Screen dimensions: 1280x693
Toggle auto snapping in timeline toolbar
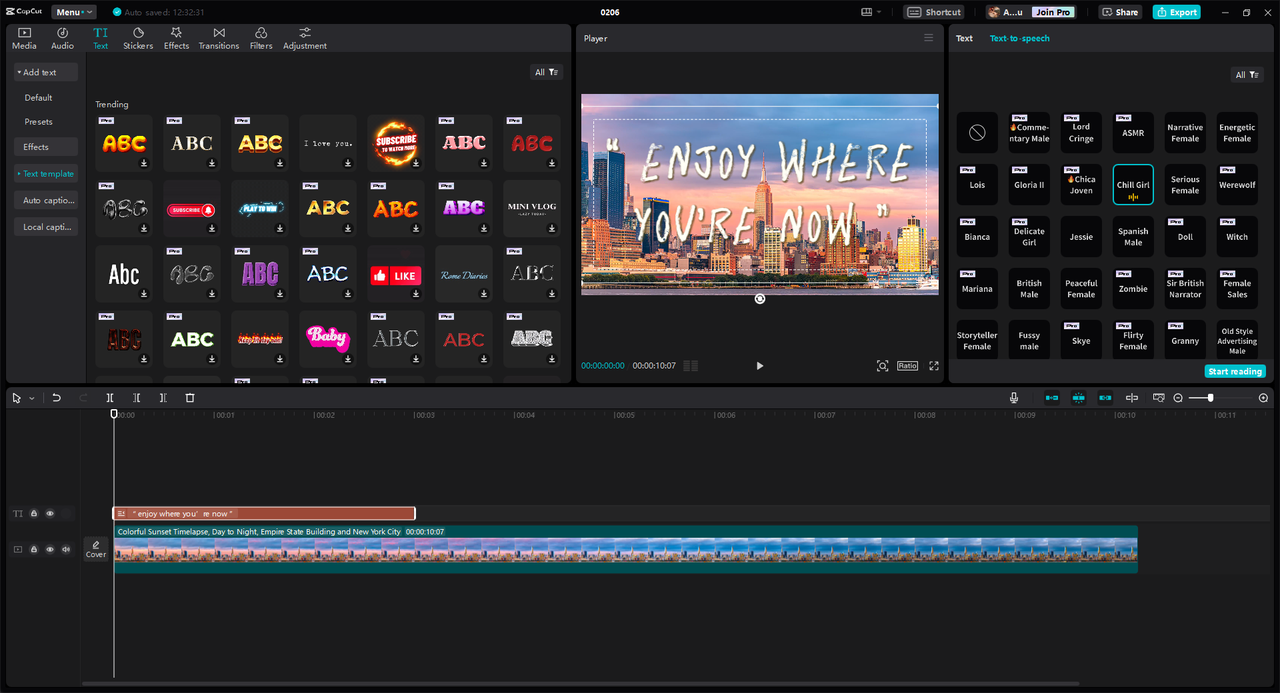[1078, 398]
